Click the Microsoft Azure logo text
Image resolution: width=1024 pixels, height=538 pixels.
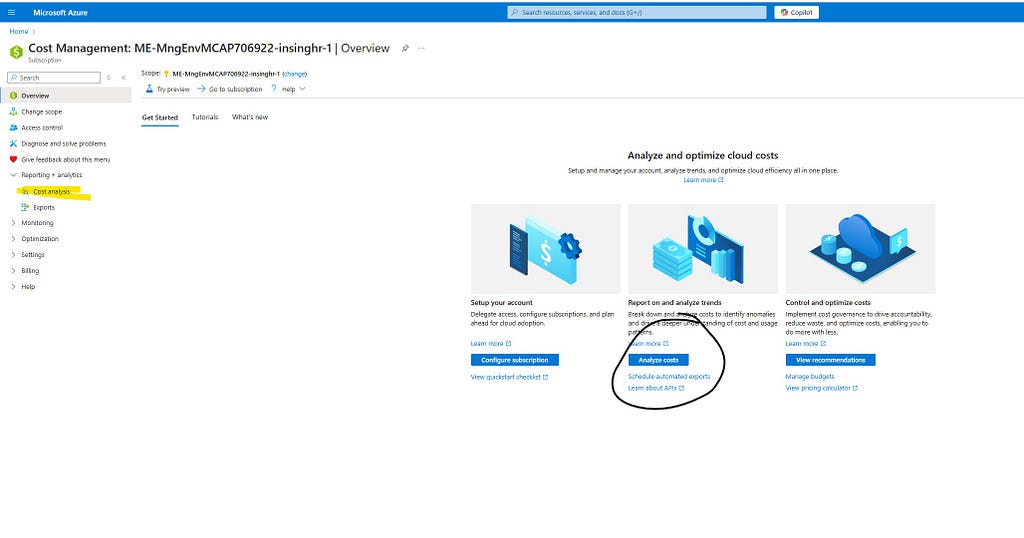pos(60,12)
